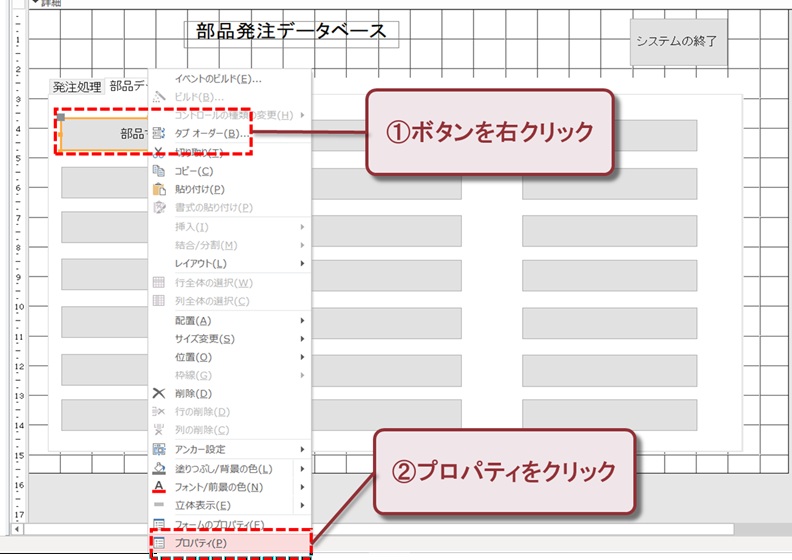Viewport: 792px width, 560px height.
Task: Select フォームのプロパティ menu entry
Action: [x=219, y=524]
